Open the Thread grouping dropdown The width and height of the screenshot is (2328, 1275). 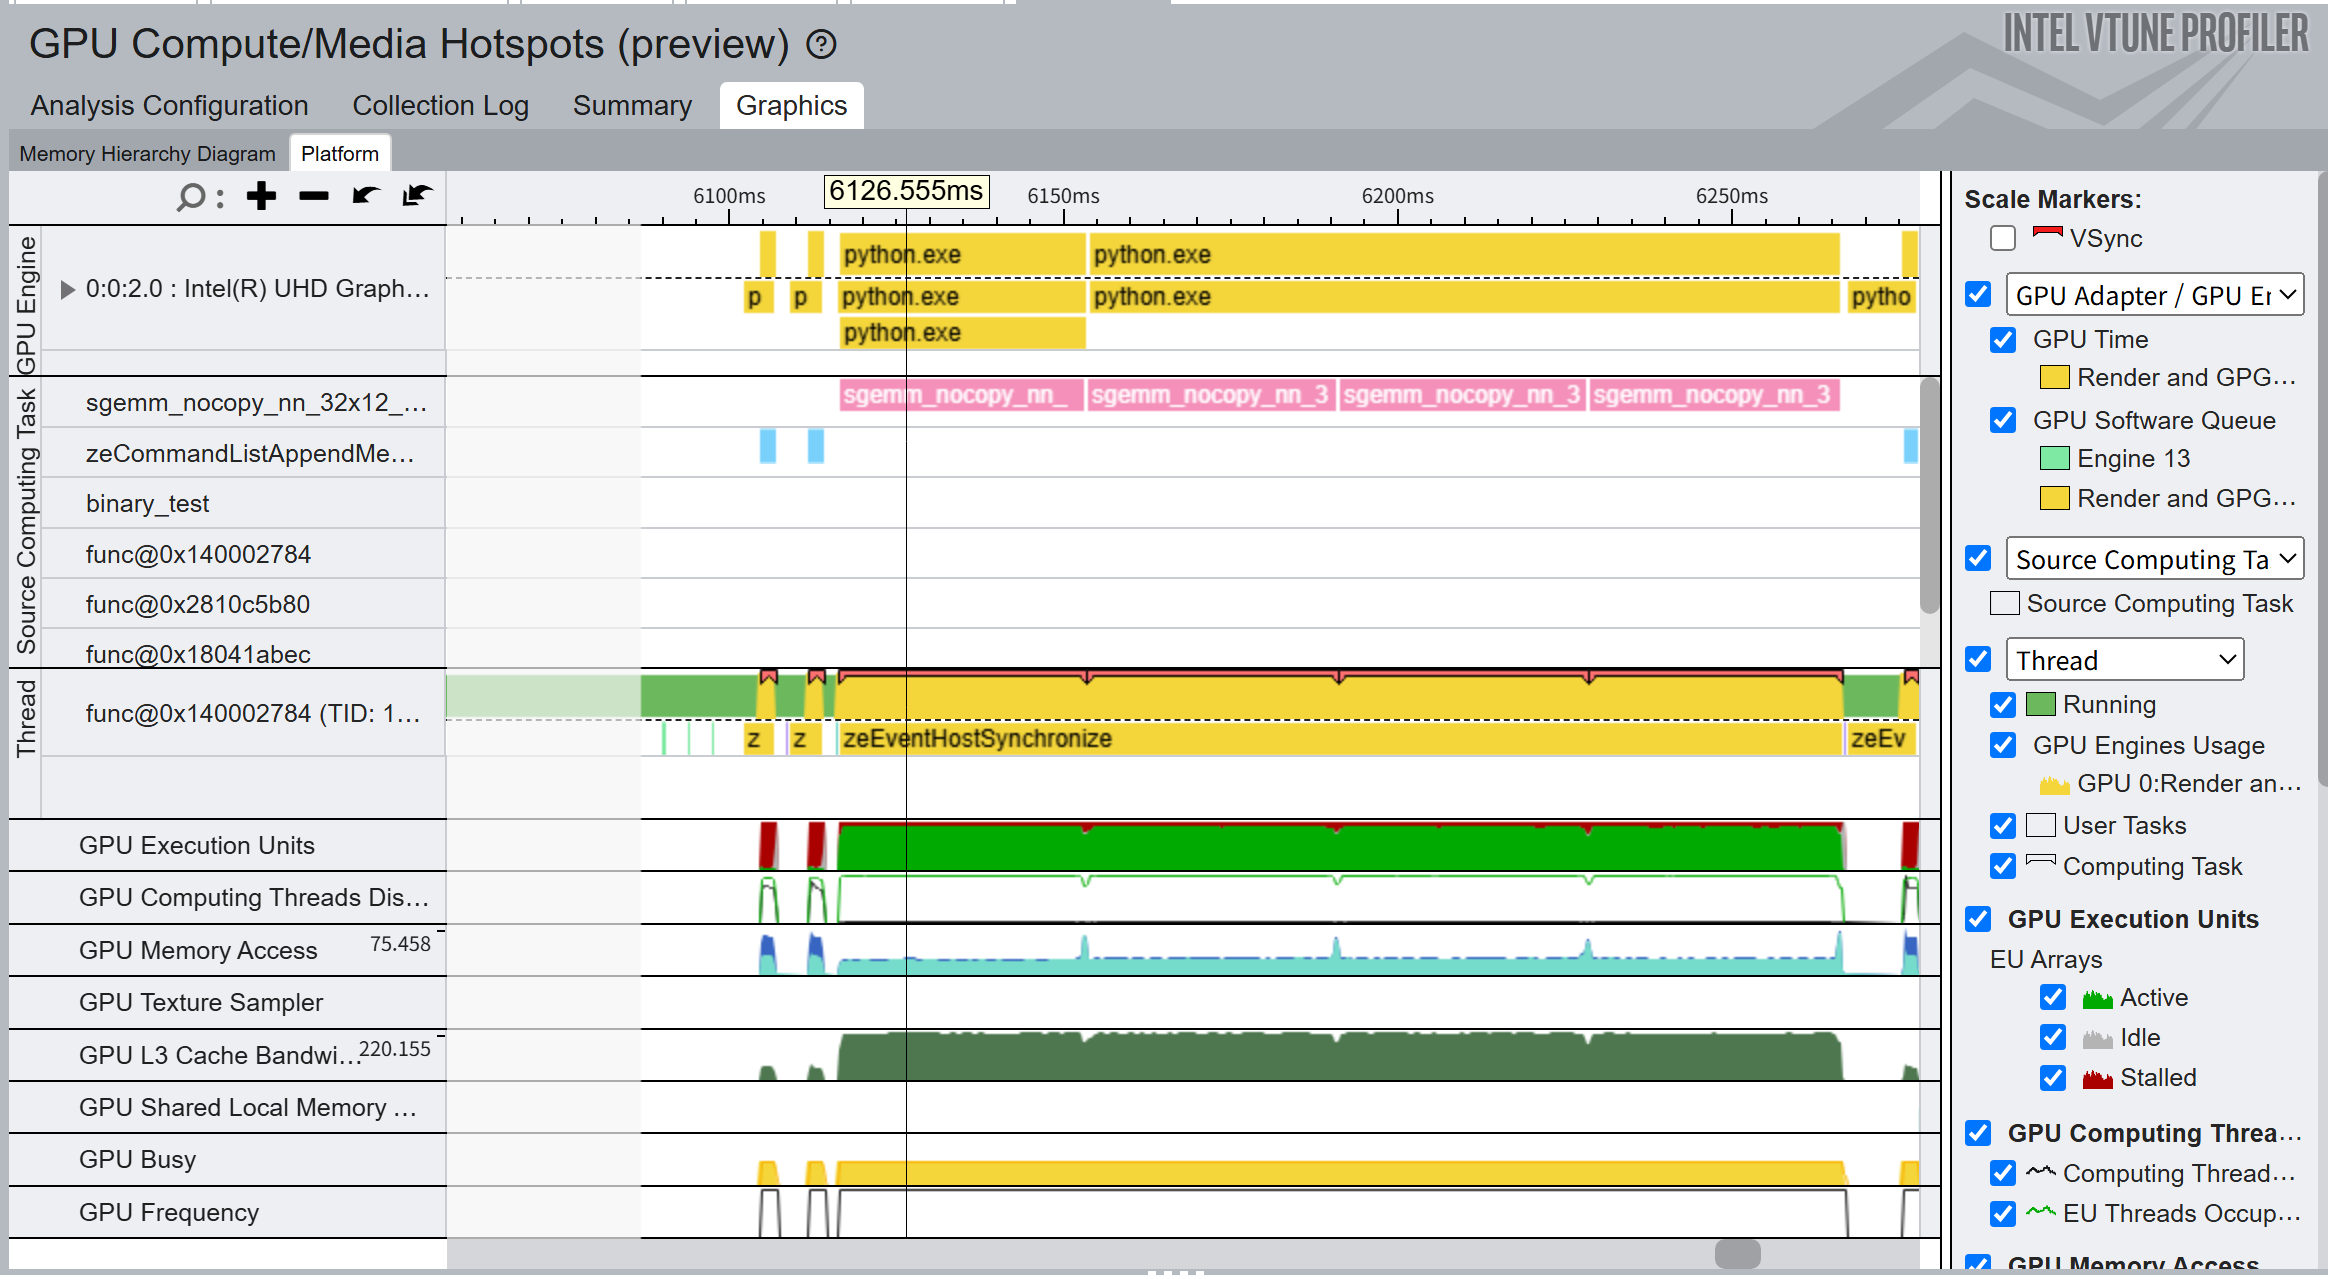(2125, 660)
